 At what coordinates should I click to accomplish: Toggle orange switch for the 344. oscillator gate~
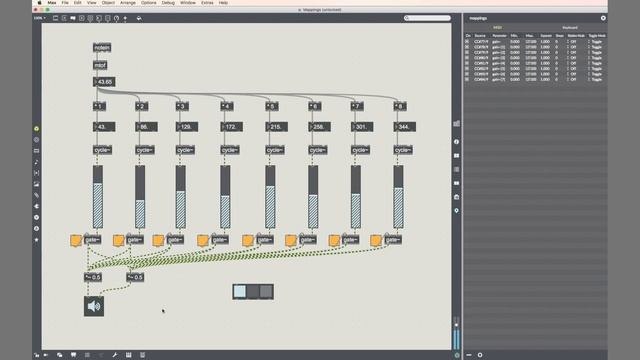(376, 240)
